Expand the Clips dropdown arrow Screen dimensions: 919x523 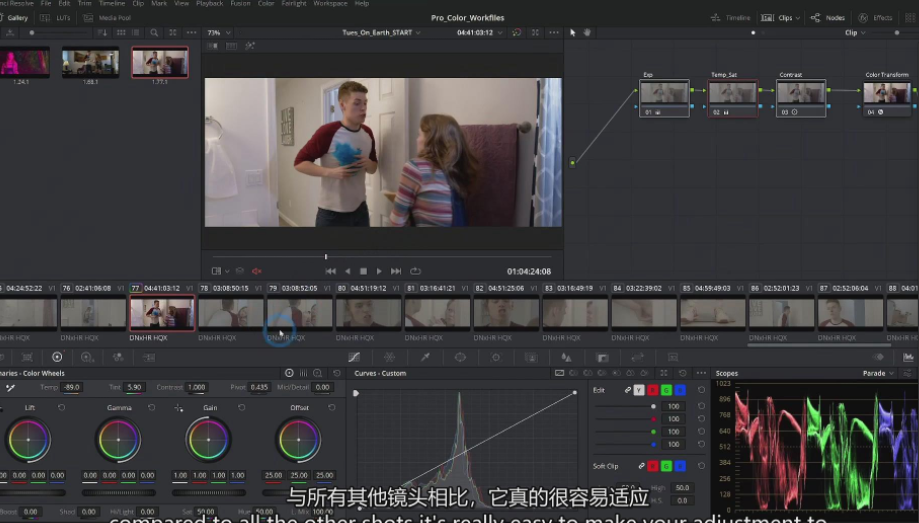tap(798, 18)
